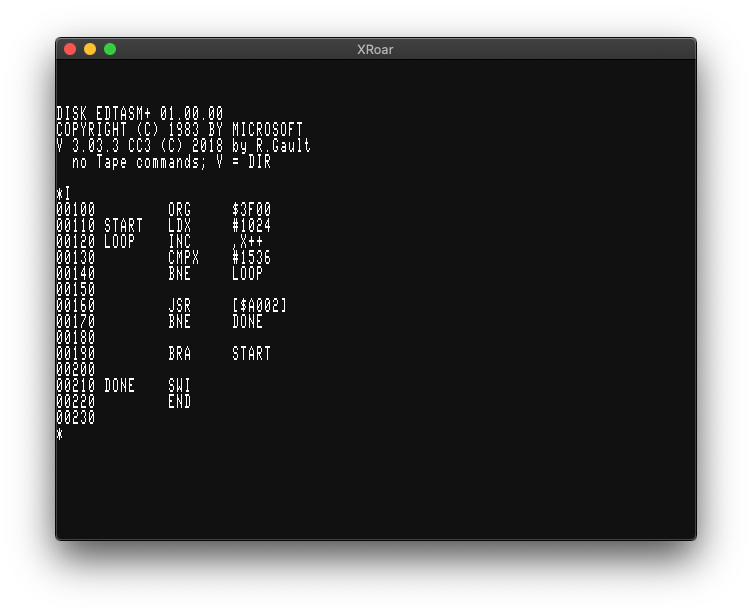The width and height of the screenshot is (752, 614).
Task: Click the #1024 operand
Action: click(251, 225)
